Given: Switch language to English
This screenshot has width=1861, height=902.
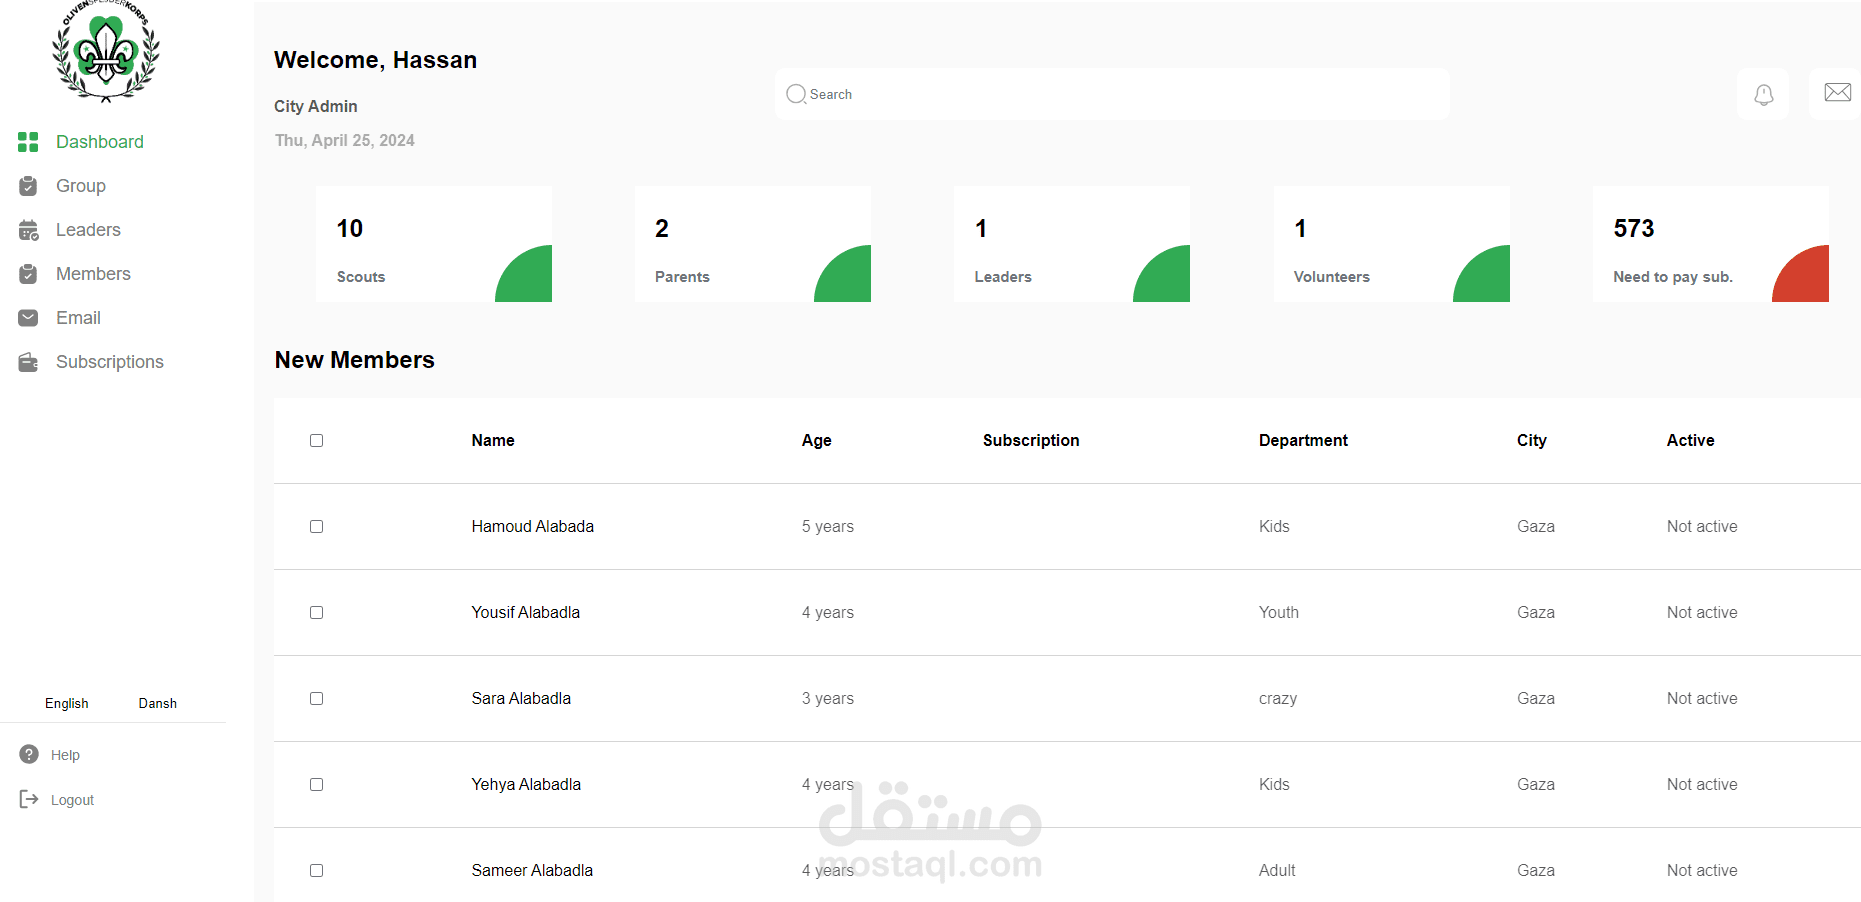Looking at the screenshot, I should point(67,704).
